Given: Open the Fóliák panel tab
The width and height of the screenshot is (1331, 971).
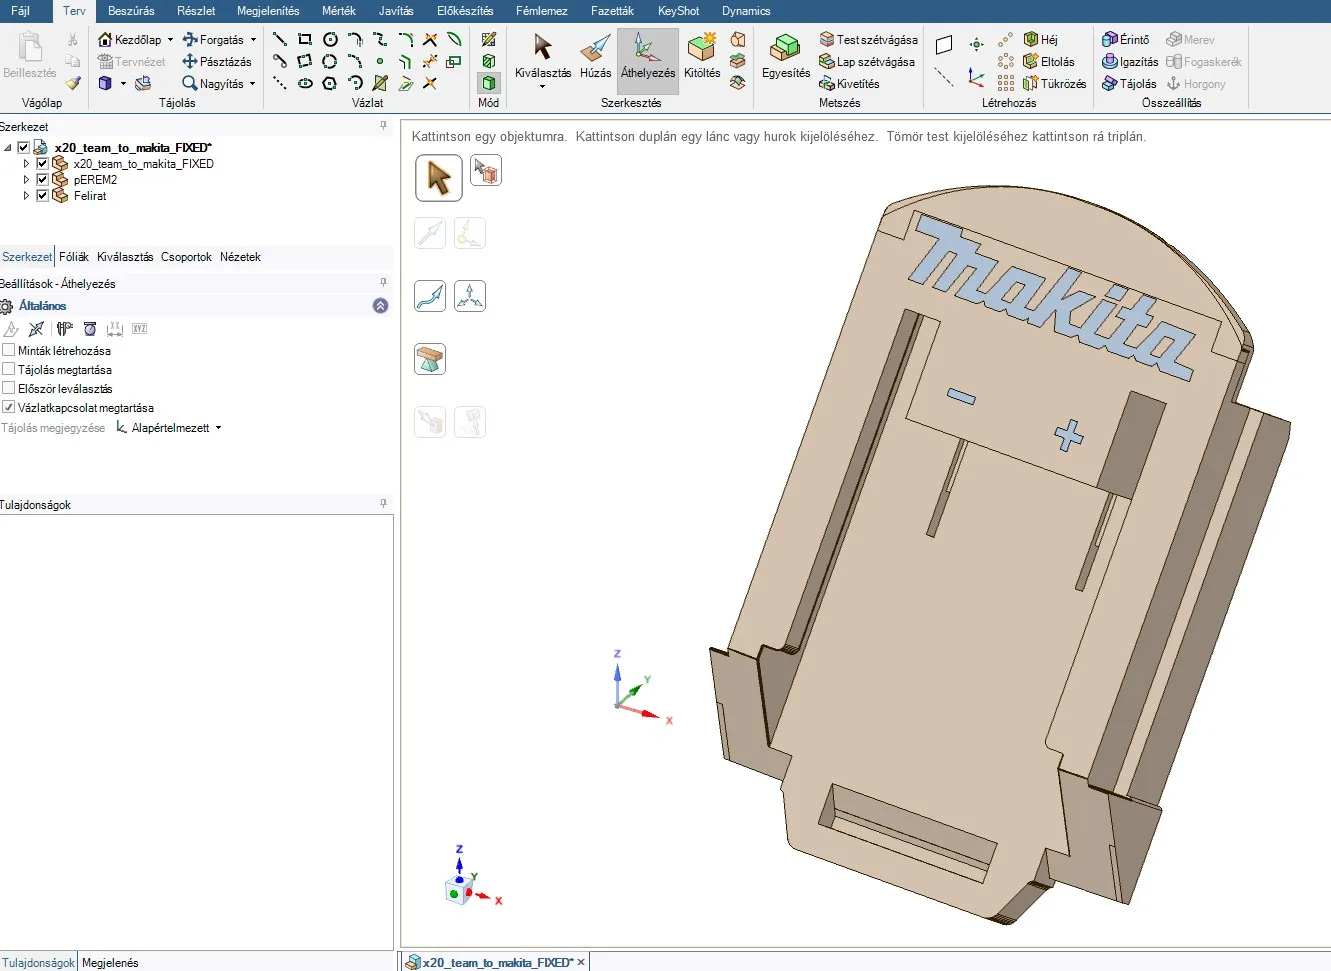Looking at the screenshot, I should 74,257.
